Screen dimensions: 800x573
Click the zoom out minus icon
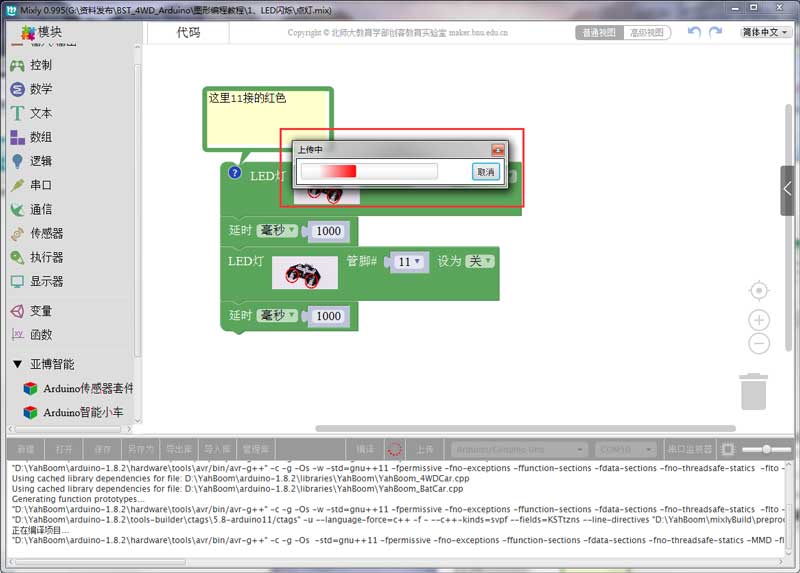click(x=759, y=344)
